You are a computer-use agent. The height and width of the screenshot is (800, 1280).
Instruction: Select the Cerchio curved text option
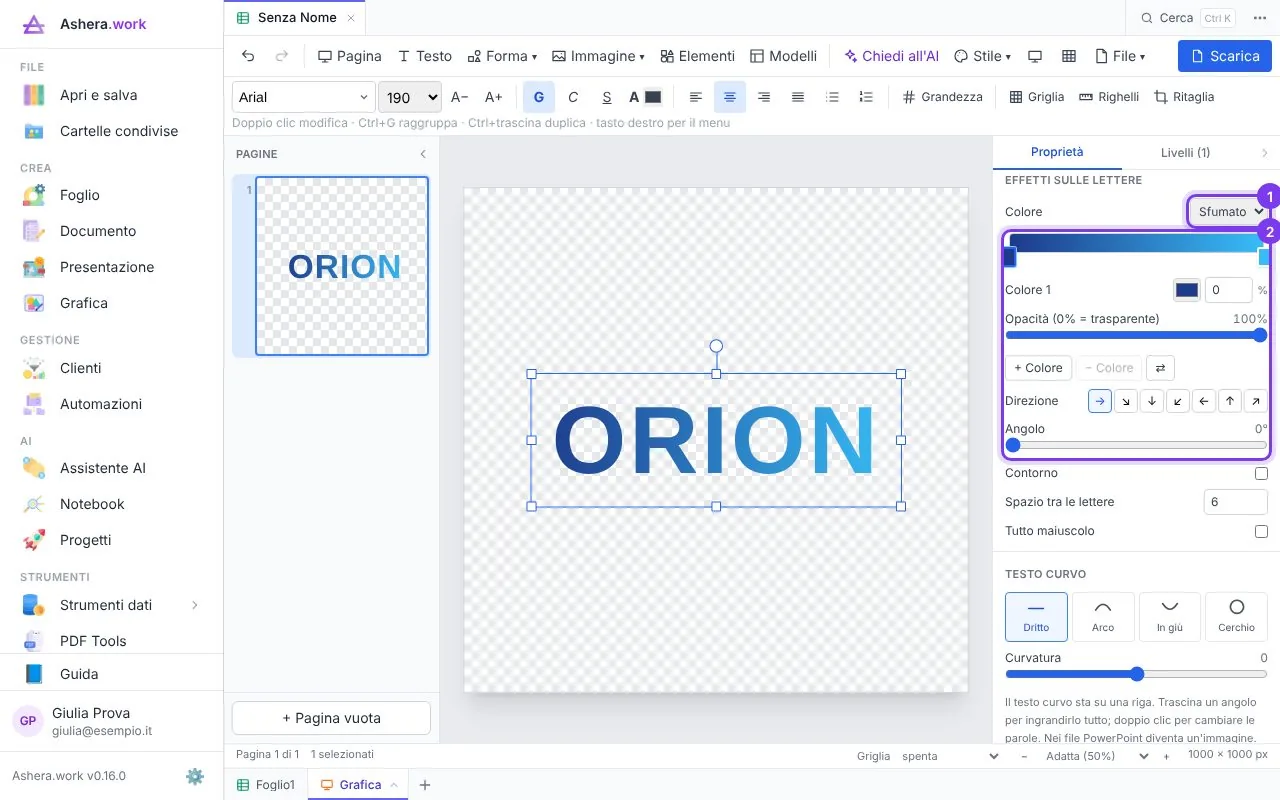click(1236, 617)
